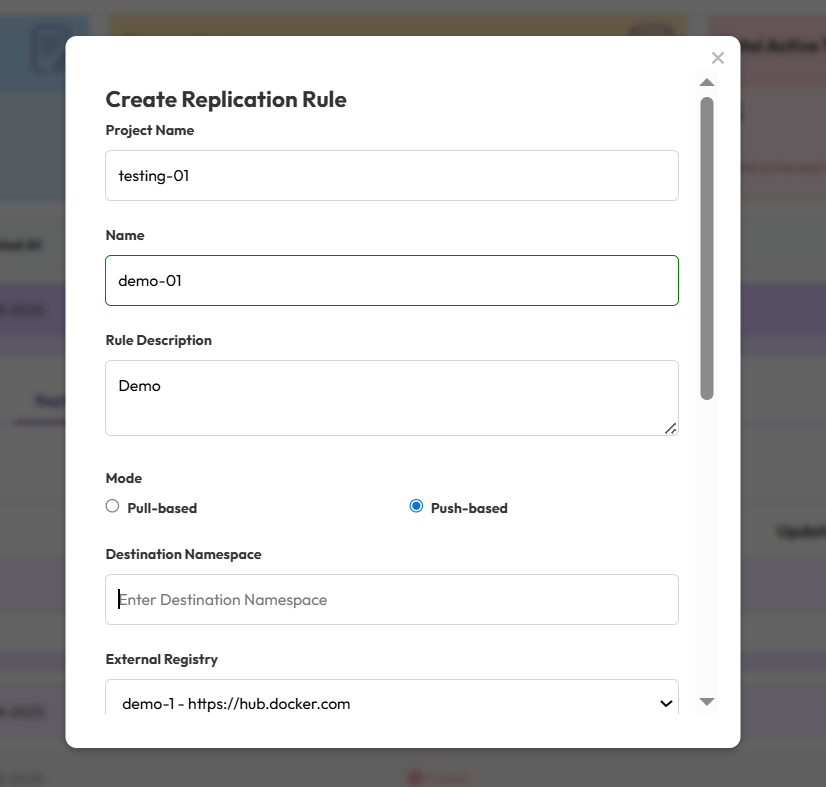Click the scrollbar down arrow
Image resolution: width=826 pixels, height=787 pixels.
707,702
